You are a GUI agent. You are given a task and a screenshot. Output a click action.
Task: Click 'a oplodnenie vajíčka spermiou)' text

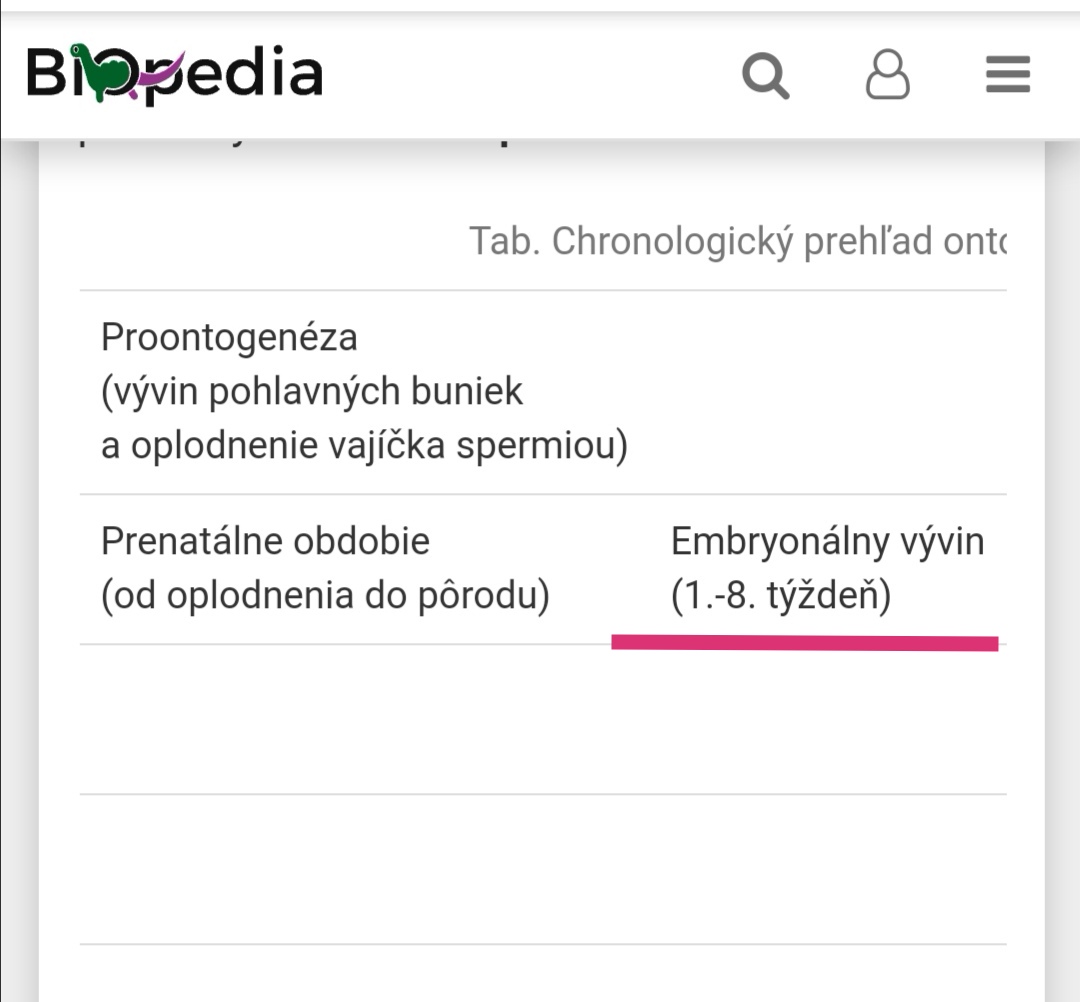(364, 446)
